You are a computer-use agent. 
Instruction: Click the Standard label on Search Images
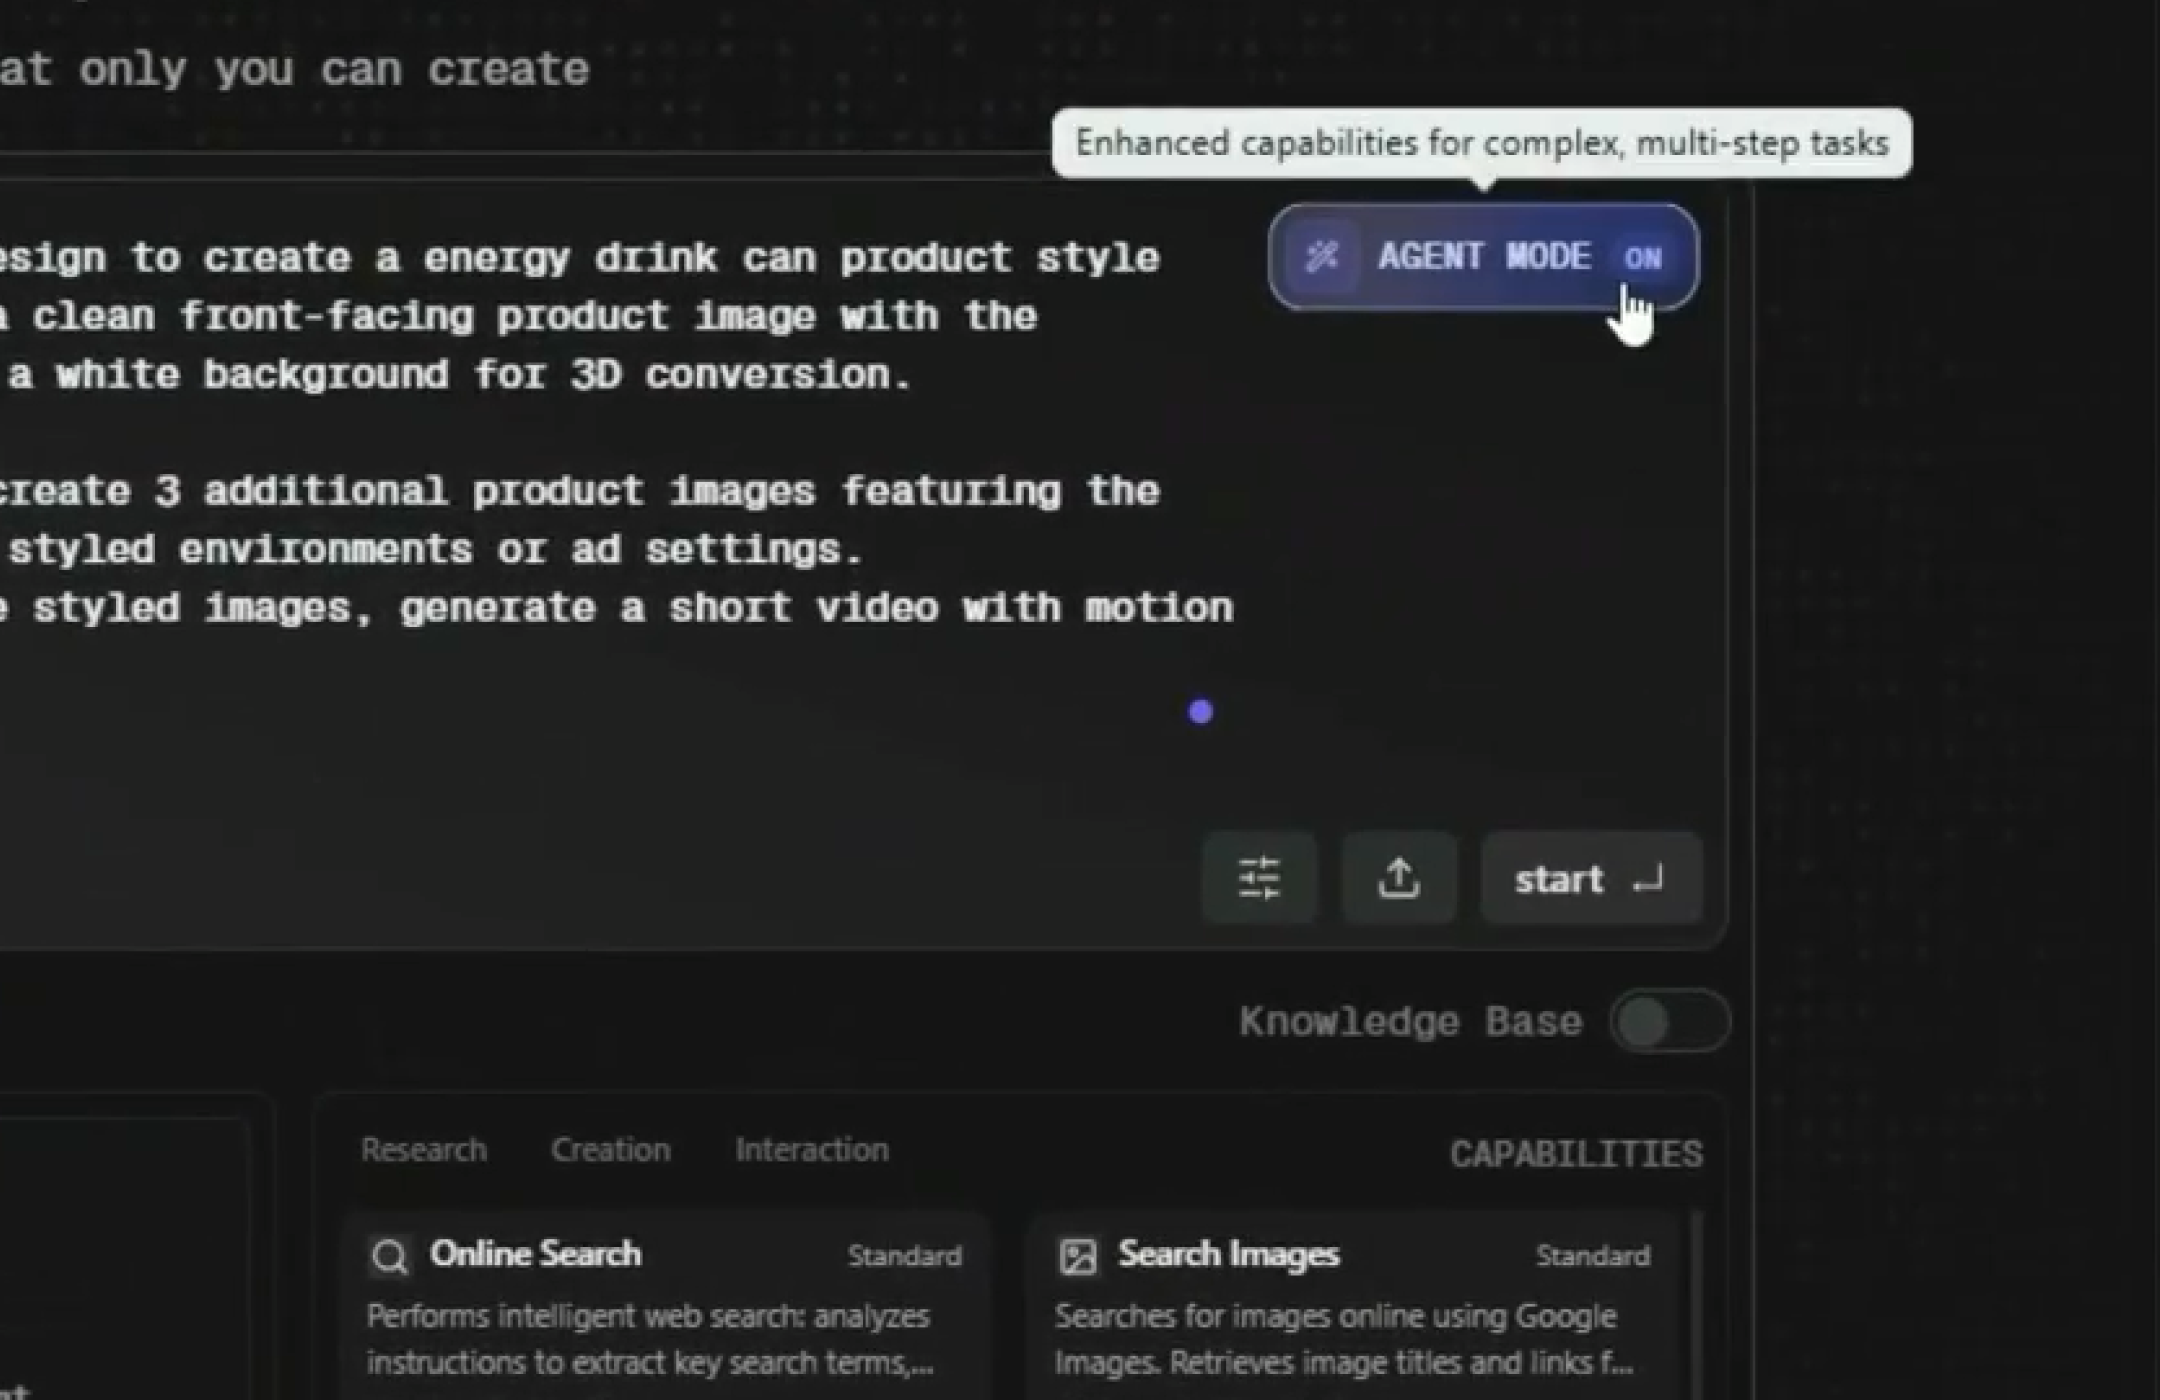point(1593,1256)
